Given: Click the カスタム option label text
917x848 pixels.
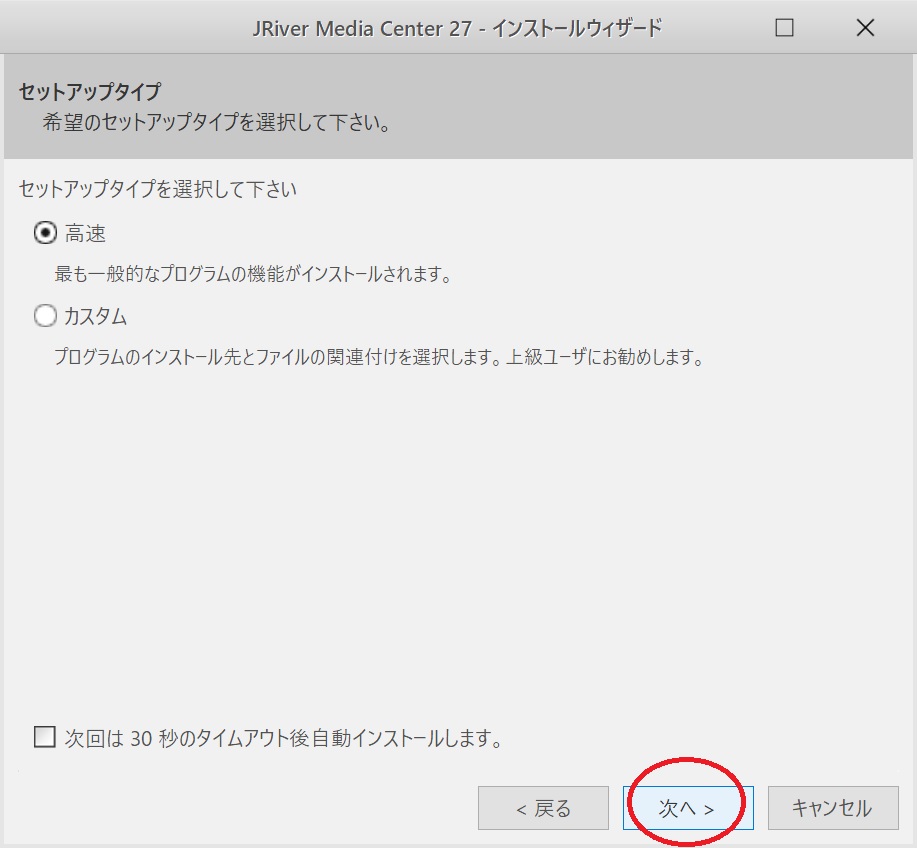Looking at the screenshot, I should point(95,316).
